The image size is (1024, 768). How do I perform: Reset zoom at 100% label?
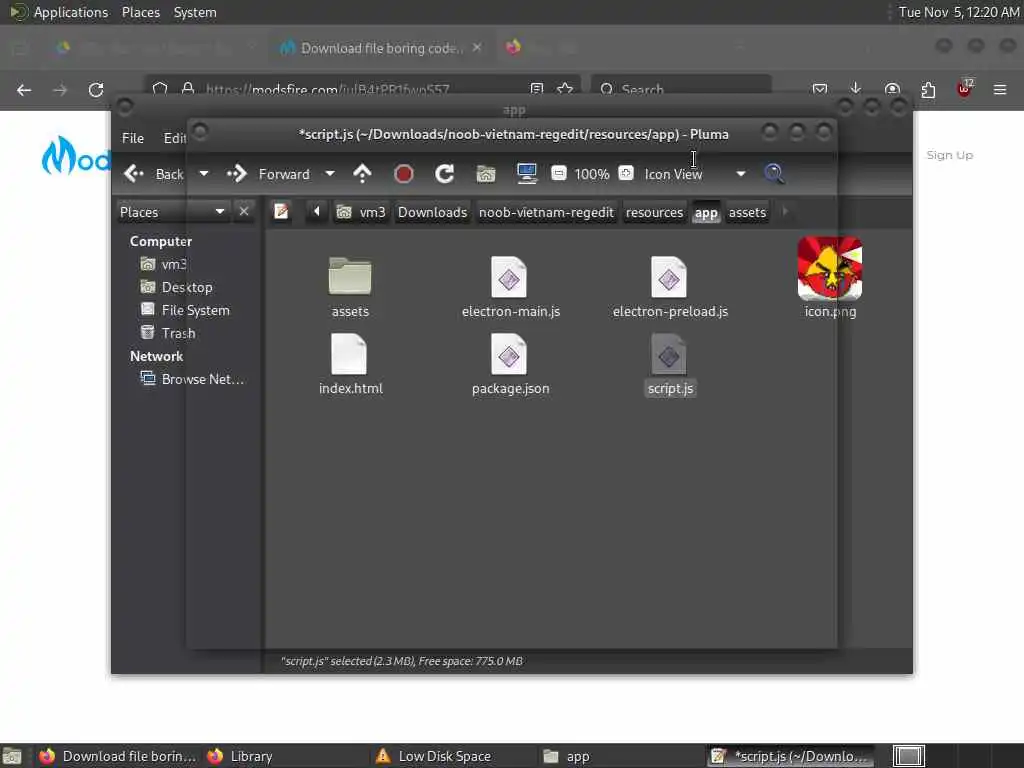592,174
